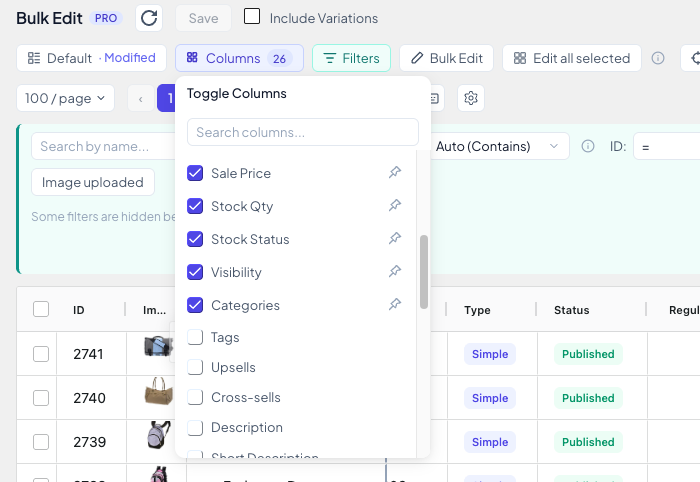Viewport: 700px width, 482px height.
Task: Enable Tags column
Action: (x=195, y=337)
